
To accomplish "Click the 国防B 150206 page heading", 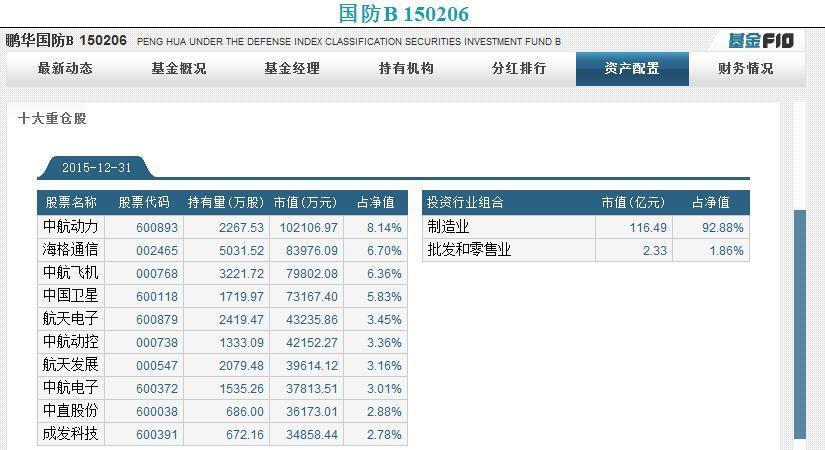I will pos(403,14).
